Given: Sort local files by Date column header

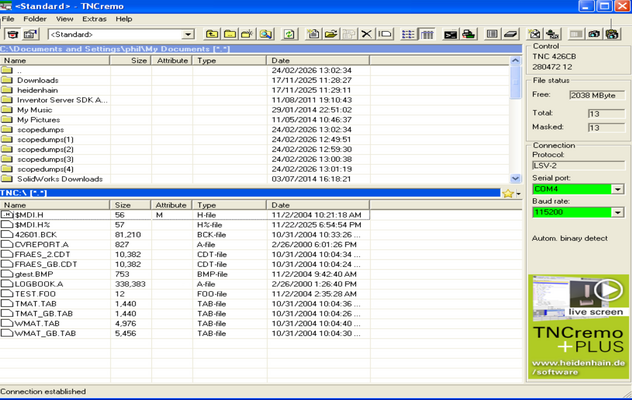Looking at the screenshot, I should click(x=318, y=60).
